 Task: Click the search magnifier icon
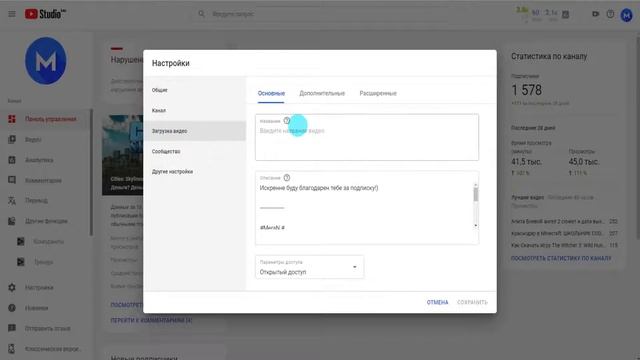[x=201, y=14]
